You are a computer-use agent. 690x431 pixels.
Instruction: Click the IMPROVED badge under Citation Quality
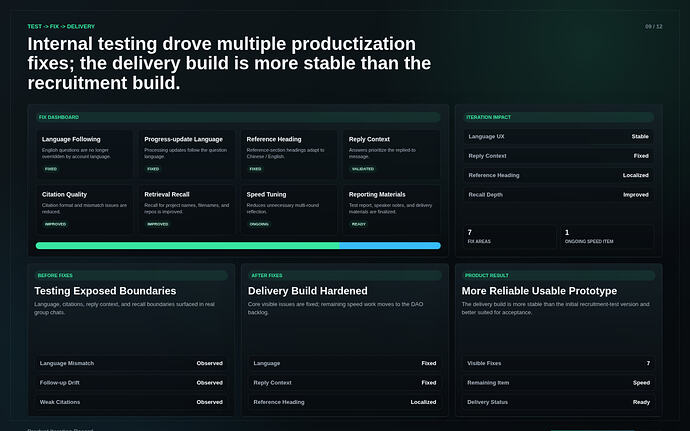[55, 224]
